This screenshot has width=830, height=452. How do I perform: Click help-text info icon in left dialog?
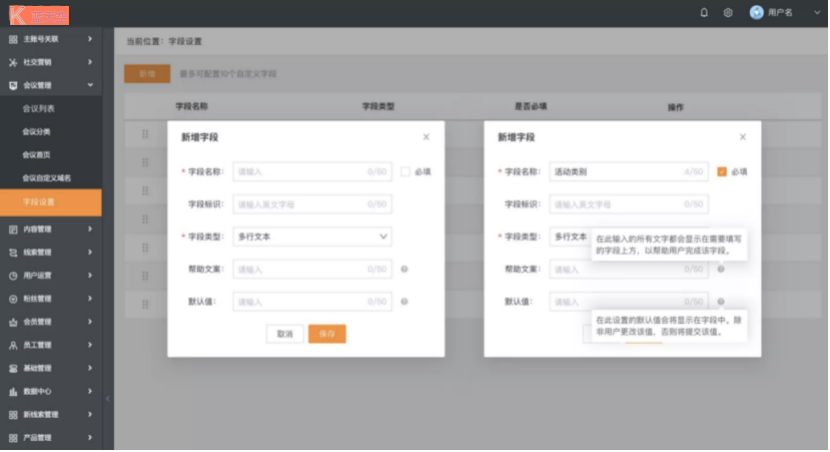[404, 269]
